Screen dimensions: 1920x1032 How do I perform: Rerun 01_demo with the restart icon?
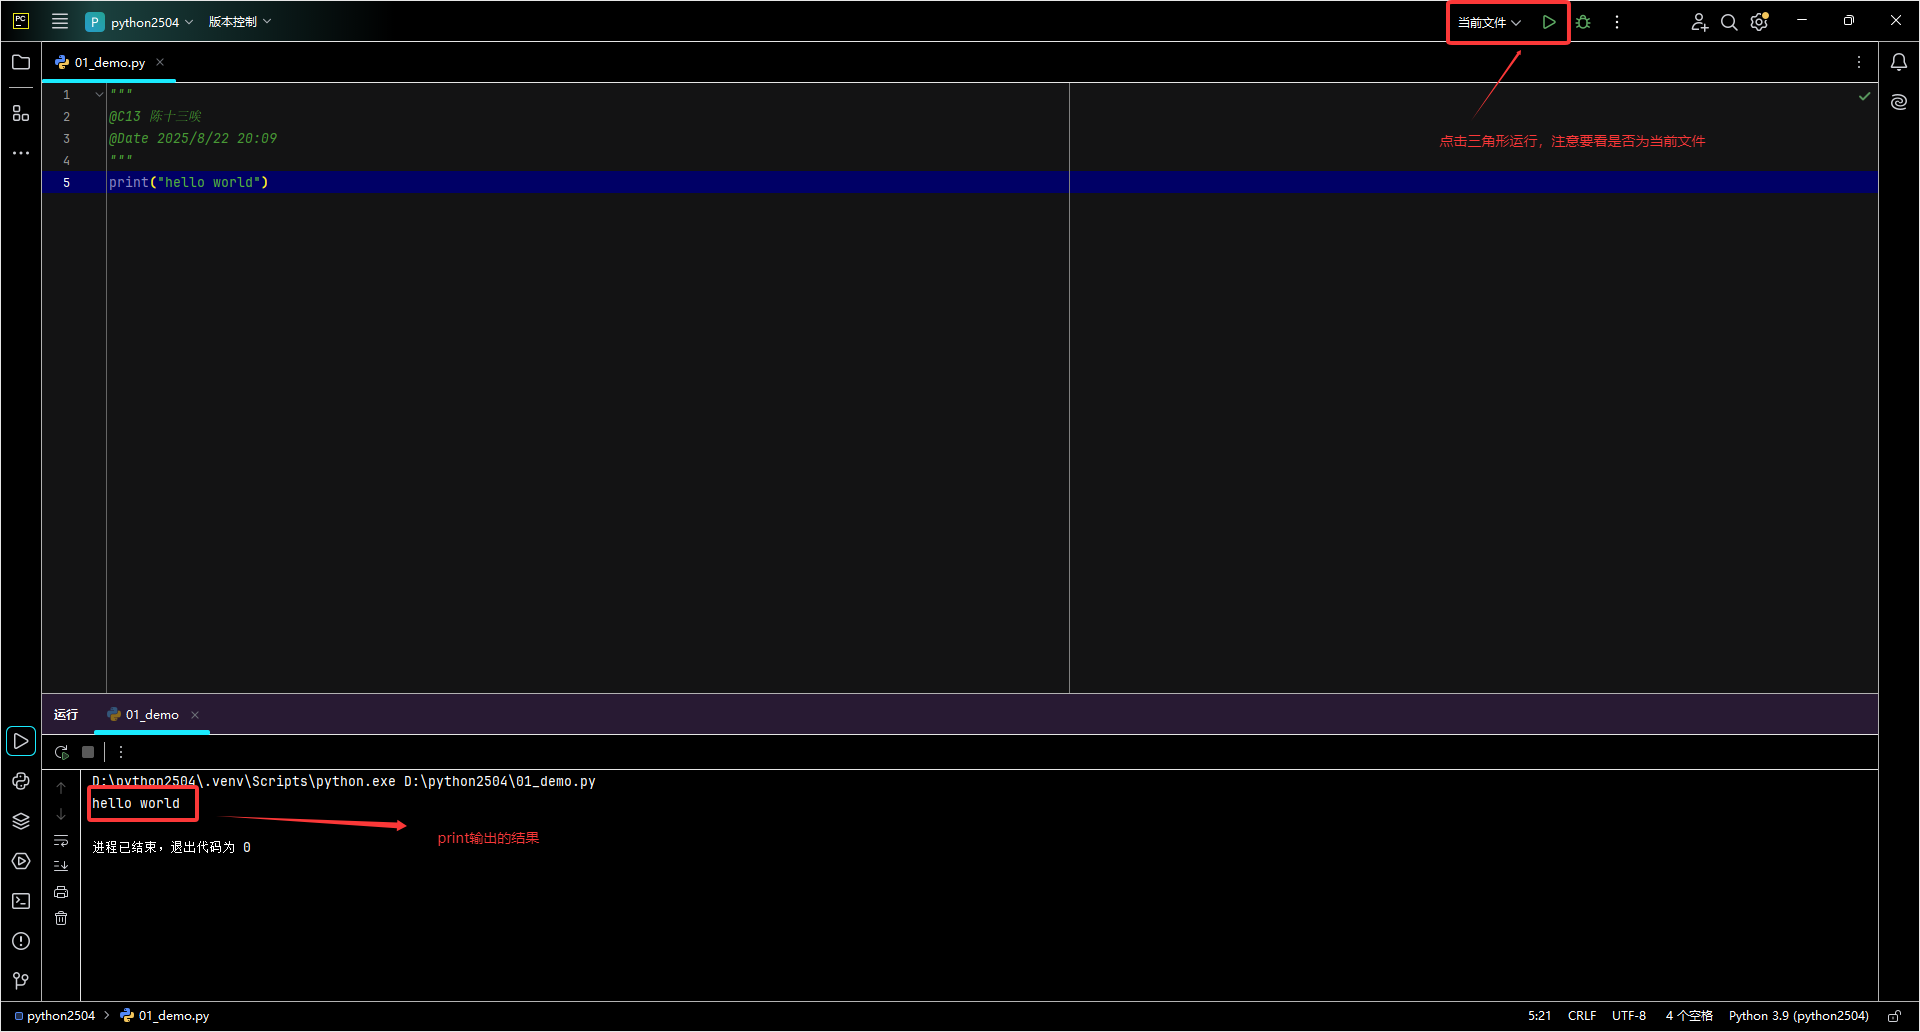click(61, 752)
